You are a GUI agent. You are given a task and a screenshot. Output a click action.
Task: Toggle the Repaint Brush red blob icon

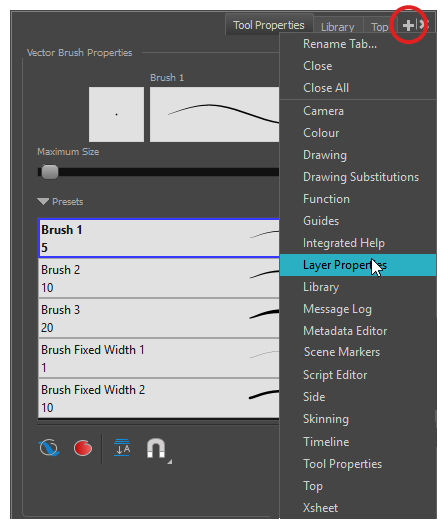(x=83, y=448)
